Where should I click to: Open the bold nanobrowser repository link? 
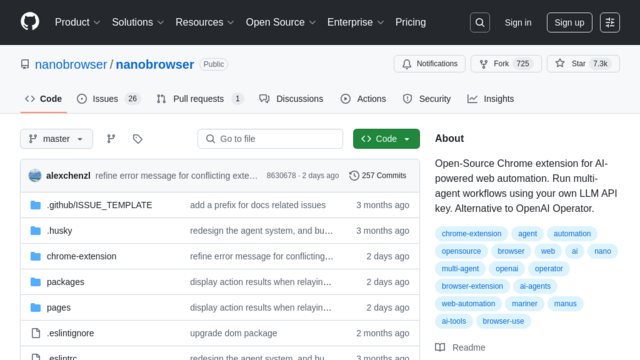[155, 64]
